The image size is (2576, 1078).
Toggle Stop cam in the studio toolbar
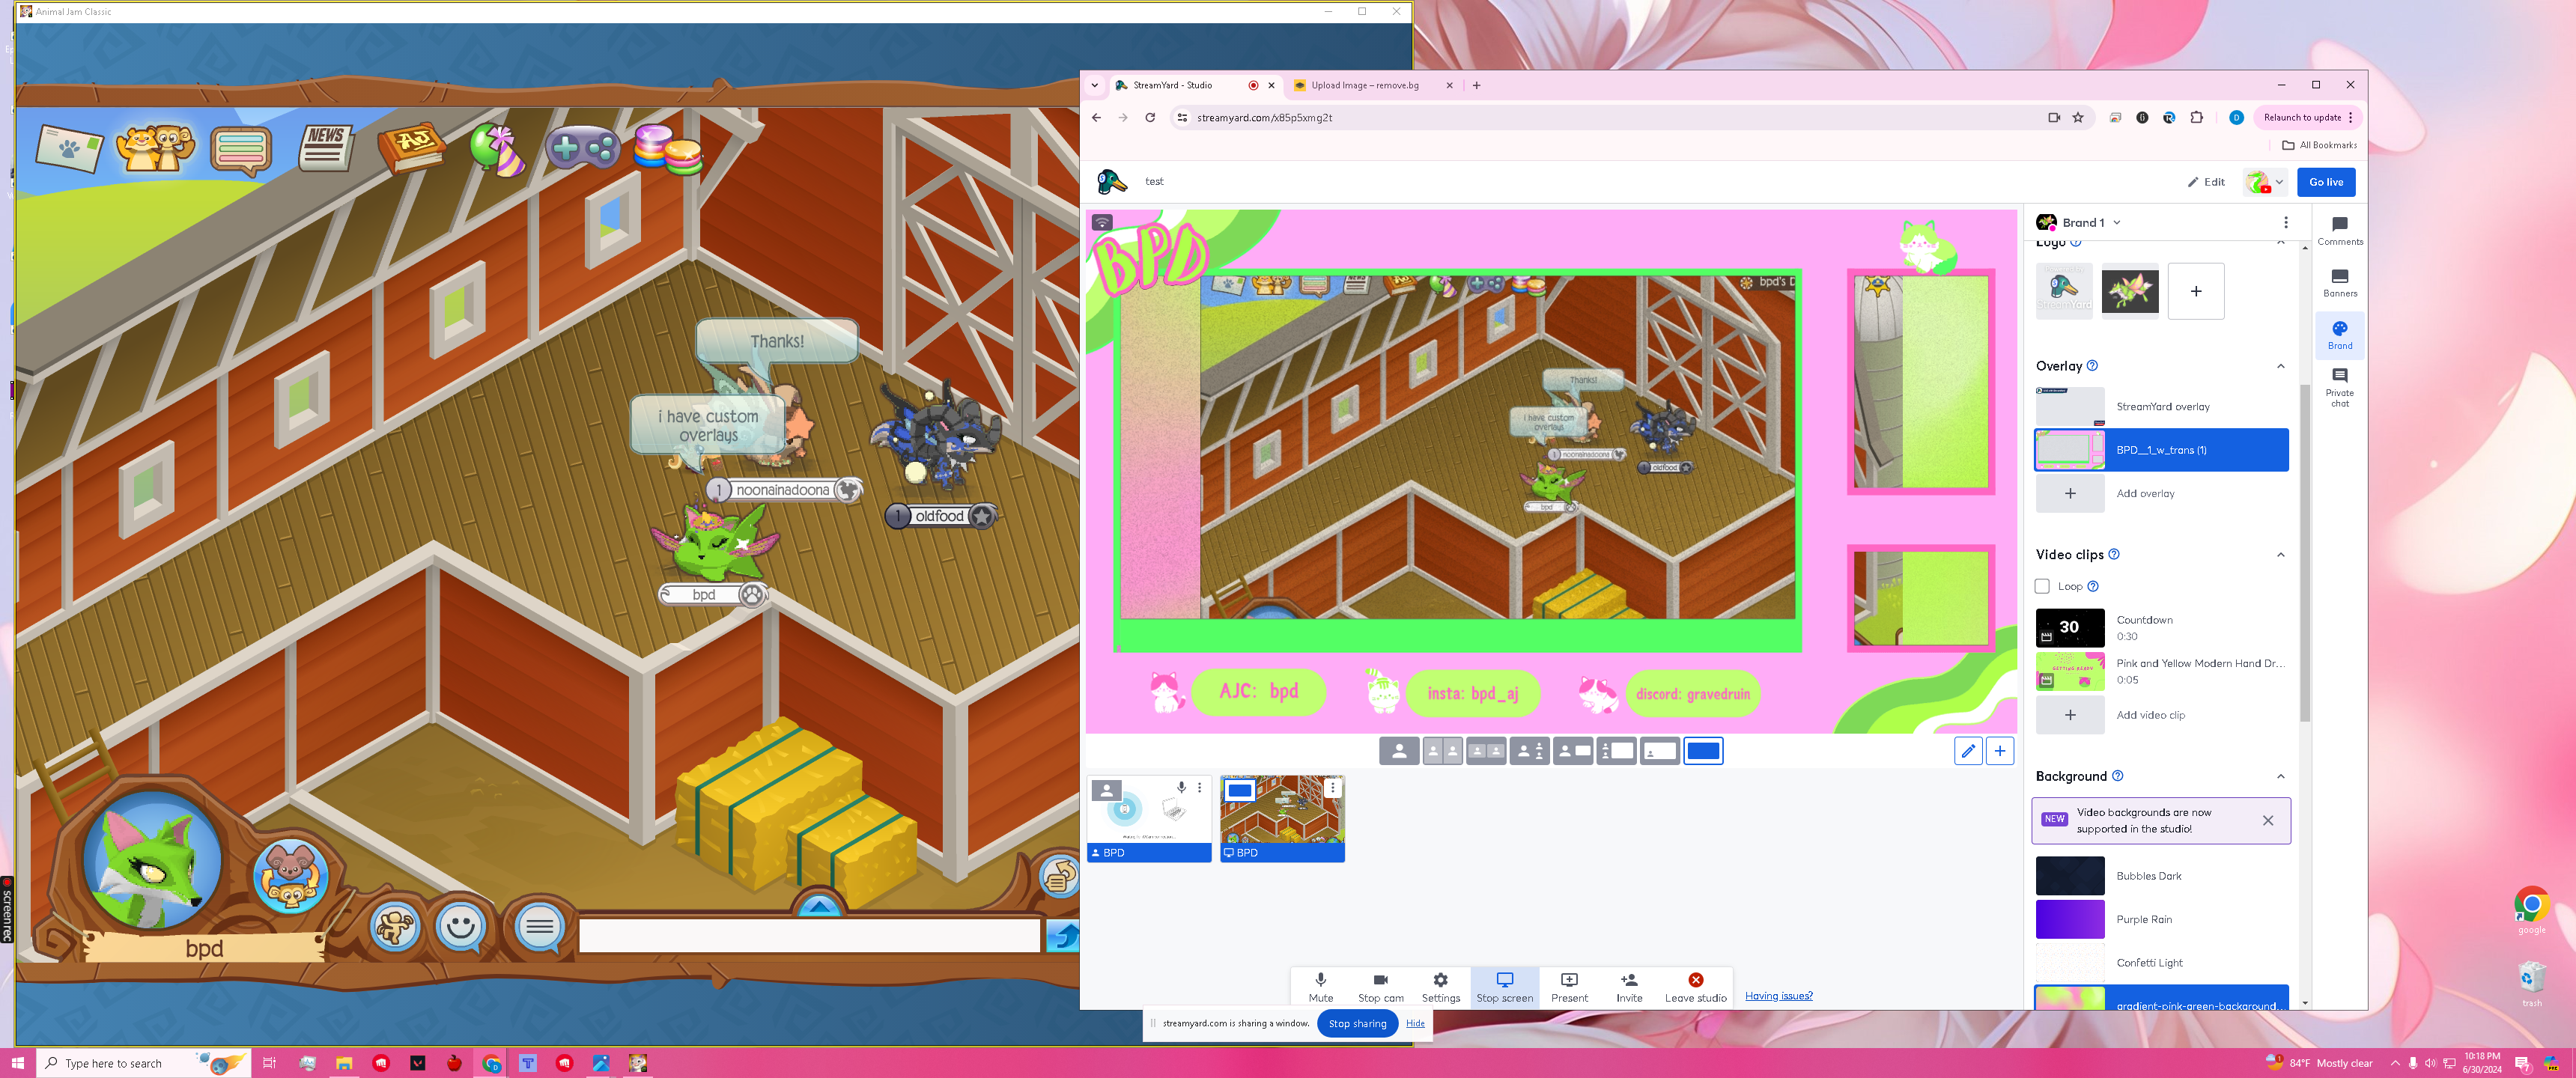pyautogui.click(x=1380, y=987)
